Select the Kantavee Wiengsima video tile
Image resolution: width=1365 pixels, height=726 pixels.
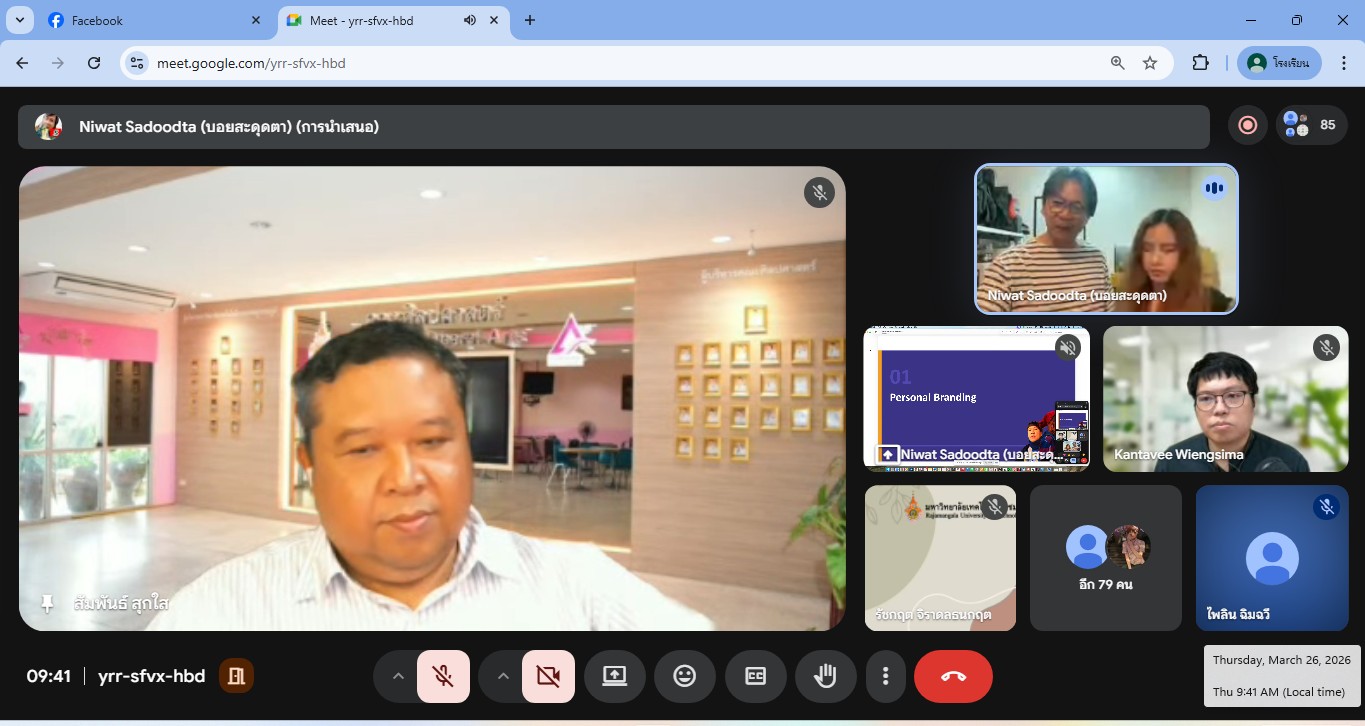tap(1225, 399)
